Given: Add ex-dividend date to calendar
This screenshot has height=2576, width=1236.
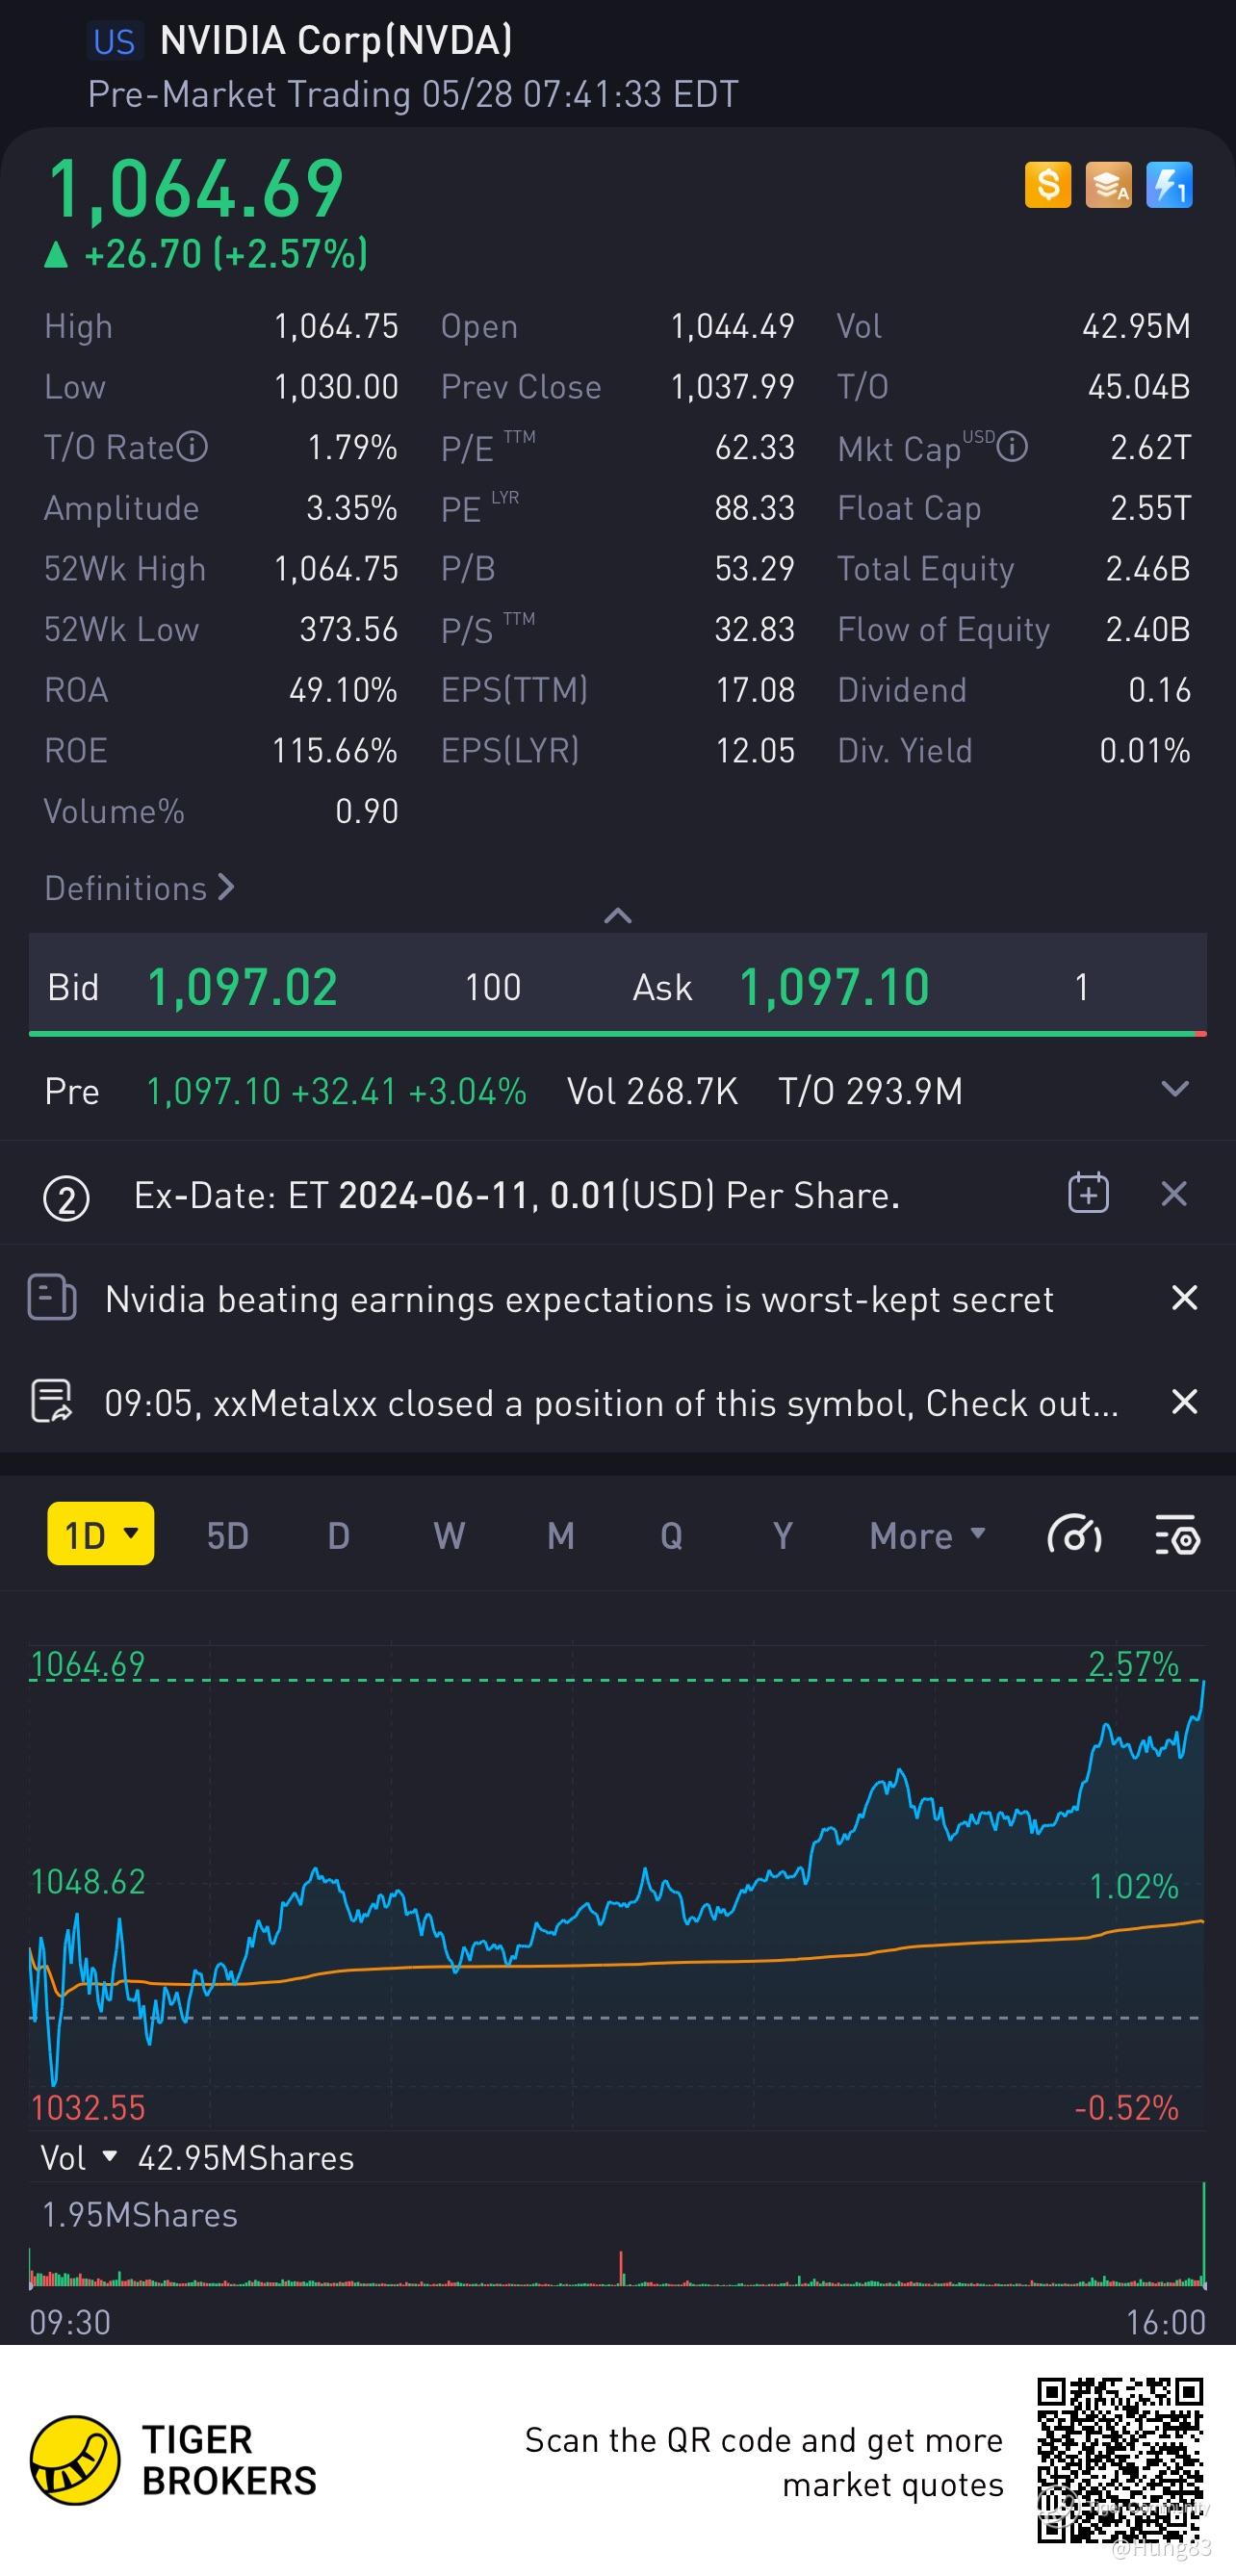Looking at the screenshot, I should 1088,1193.
